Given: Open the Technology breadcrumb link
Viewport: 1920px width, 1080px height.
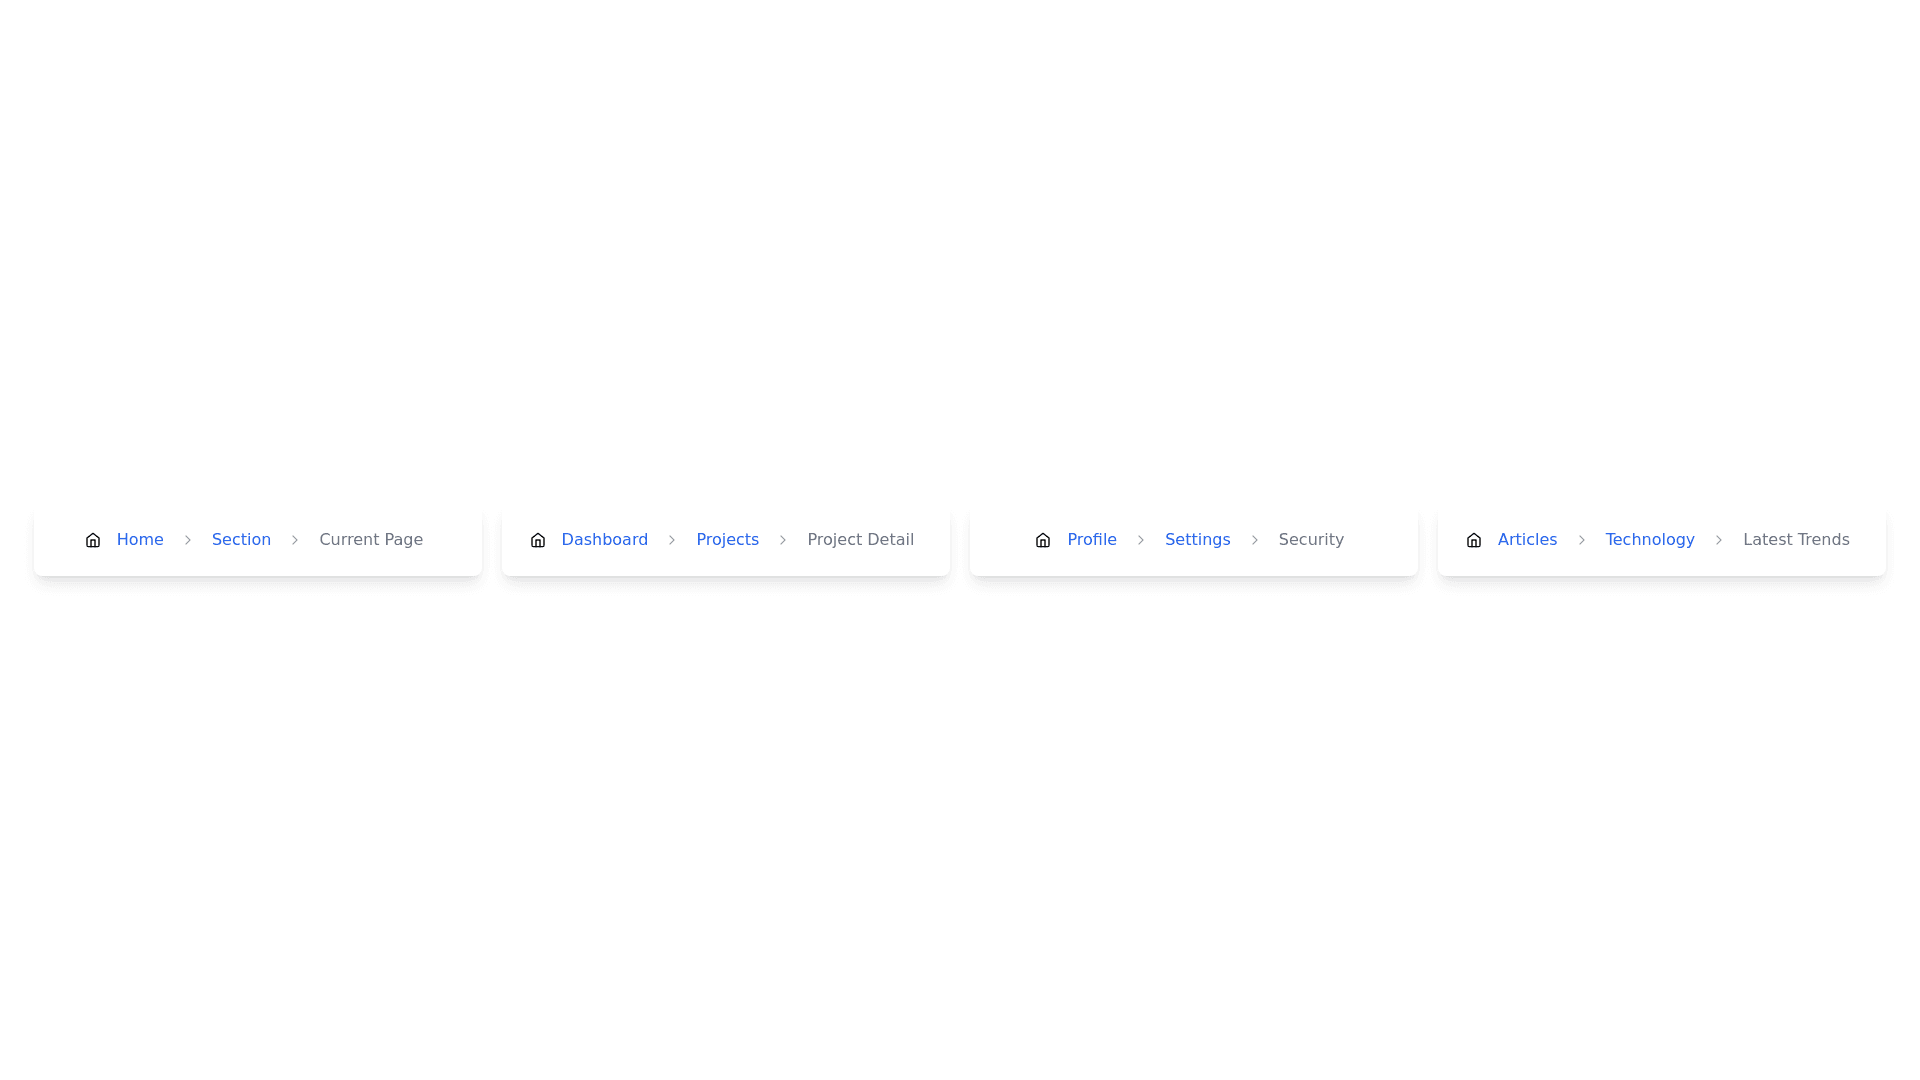Looking at the screenshot, I should click(x=1649, y=540).
